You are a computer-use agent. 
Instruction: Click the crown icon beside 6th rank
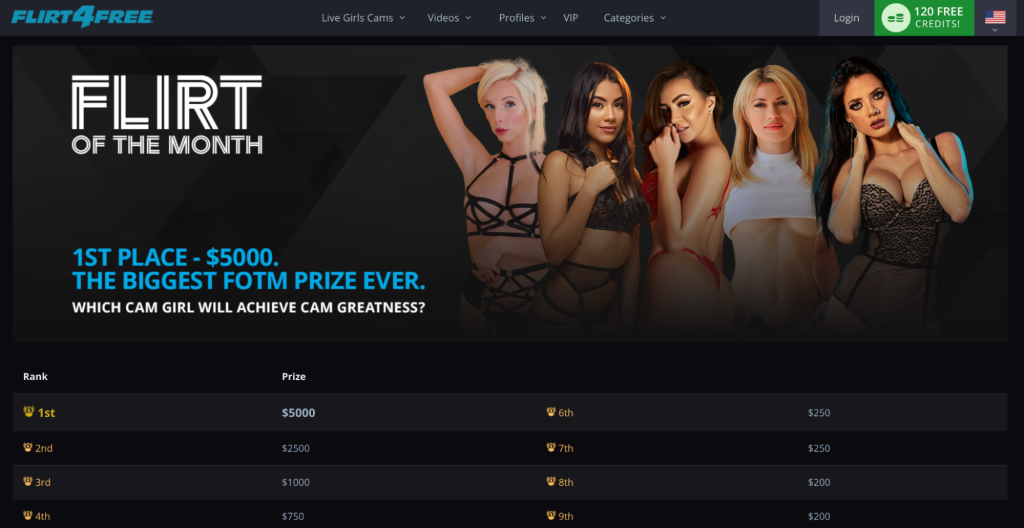click(x=551, y=412)
